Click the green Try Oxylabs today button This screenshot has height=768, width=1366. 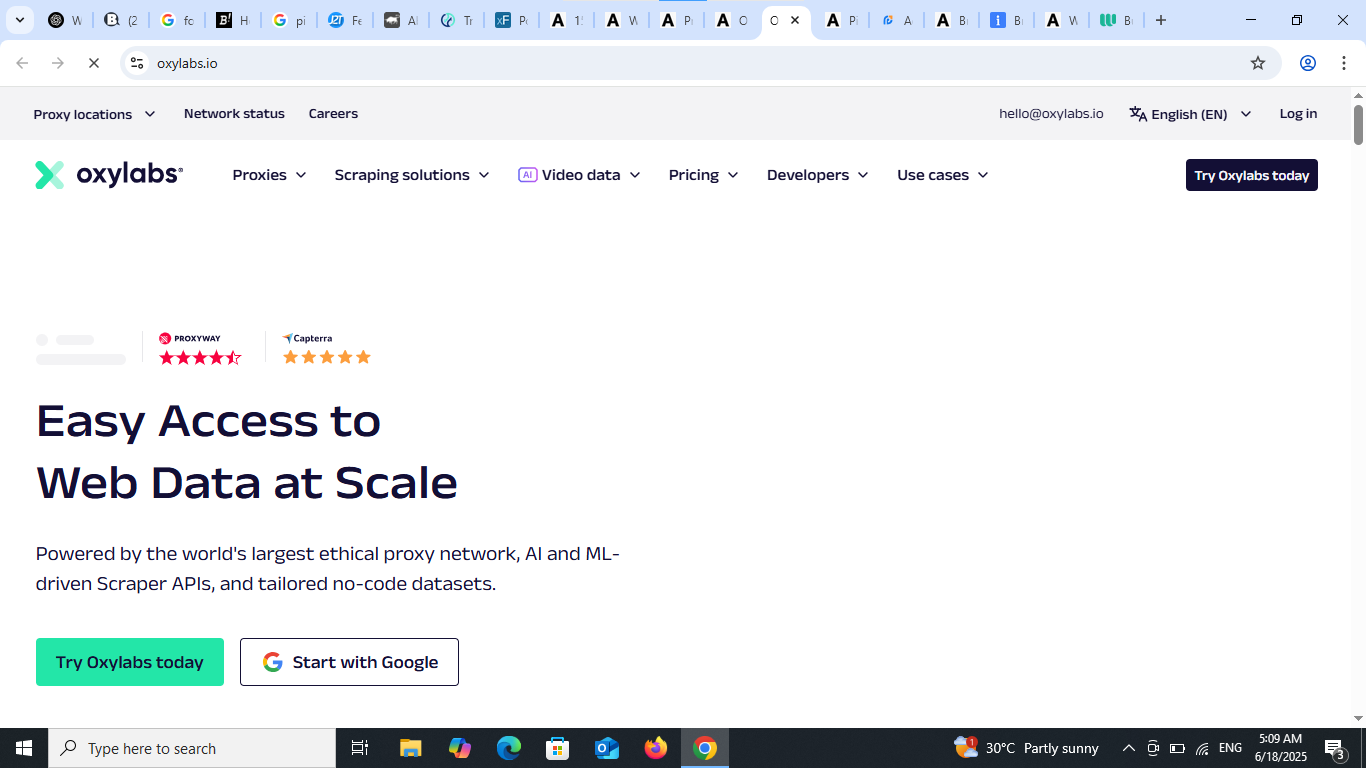click(130, 662)
